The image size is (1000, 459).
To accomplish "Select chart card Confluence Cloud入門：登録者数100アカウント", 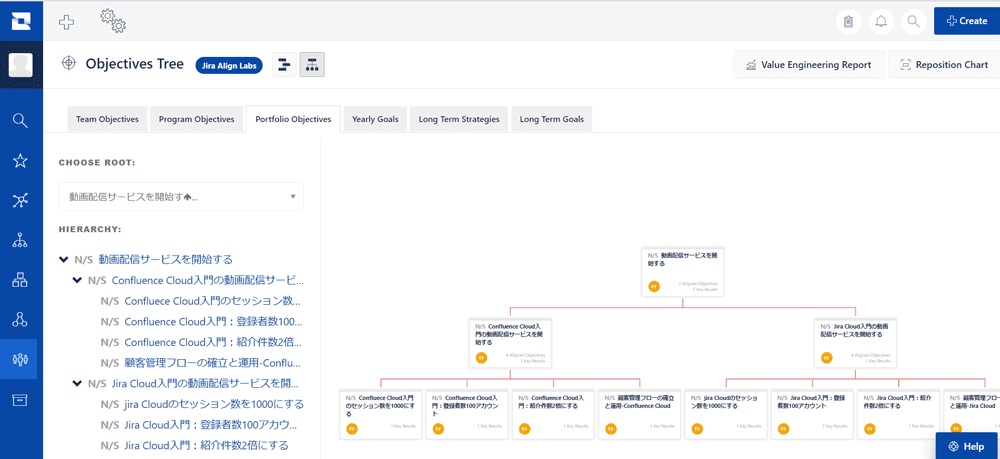I will [x=467, y=414].
